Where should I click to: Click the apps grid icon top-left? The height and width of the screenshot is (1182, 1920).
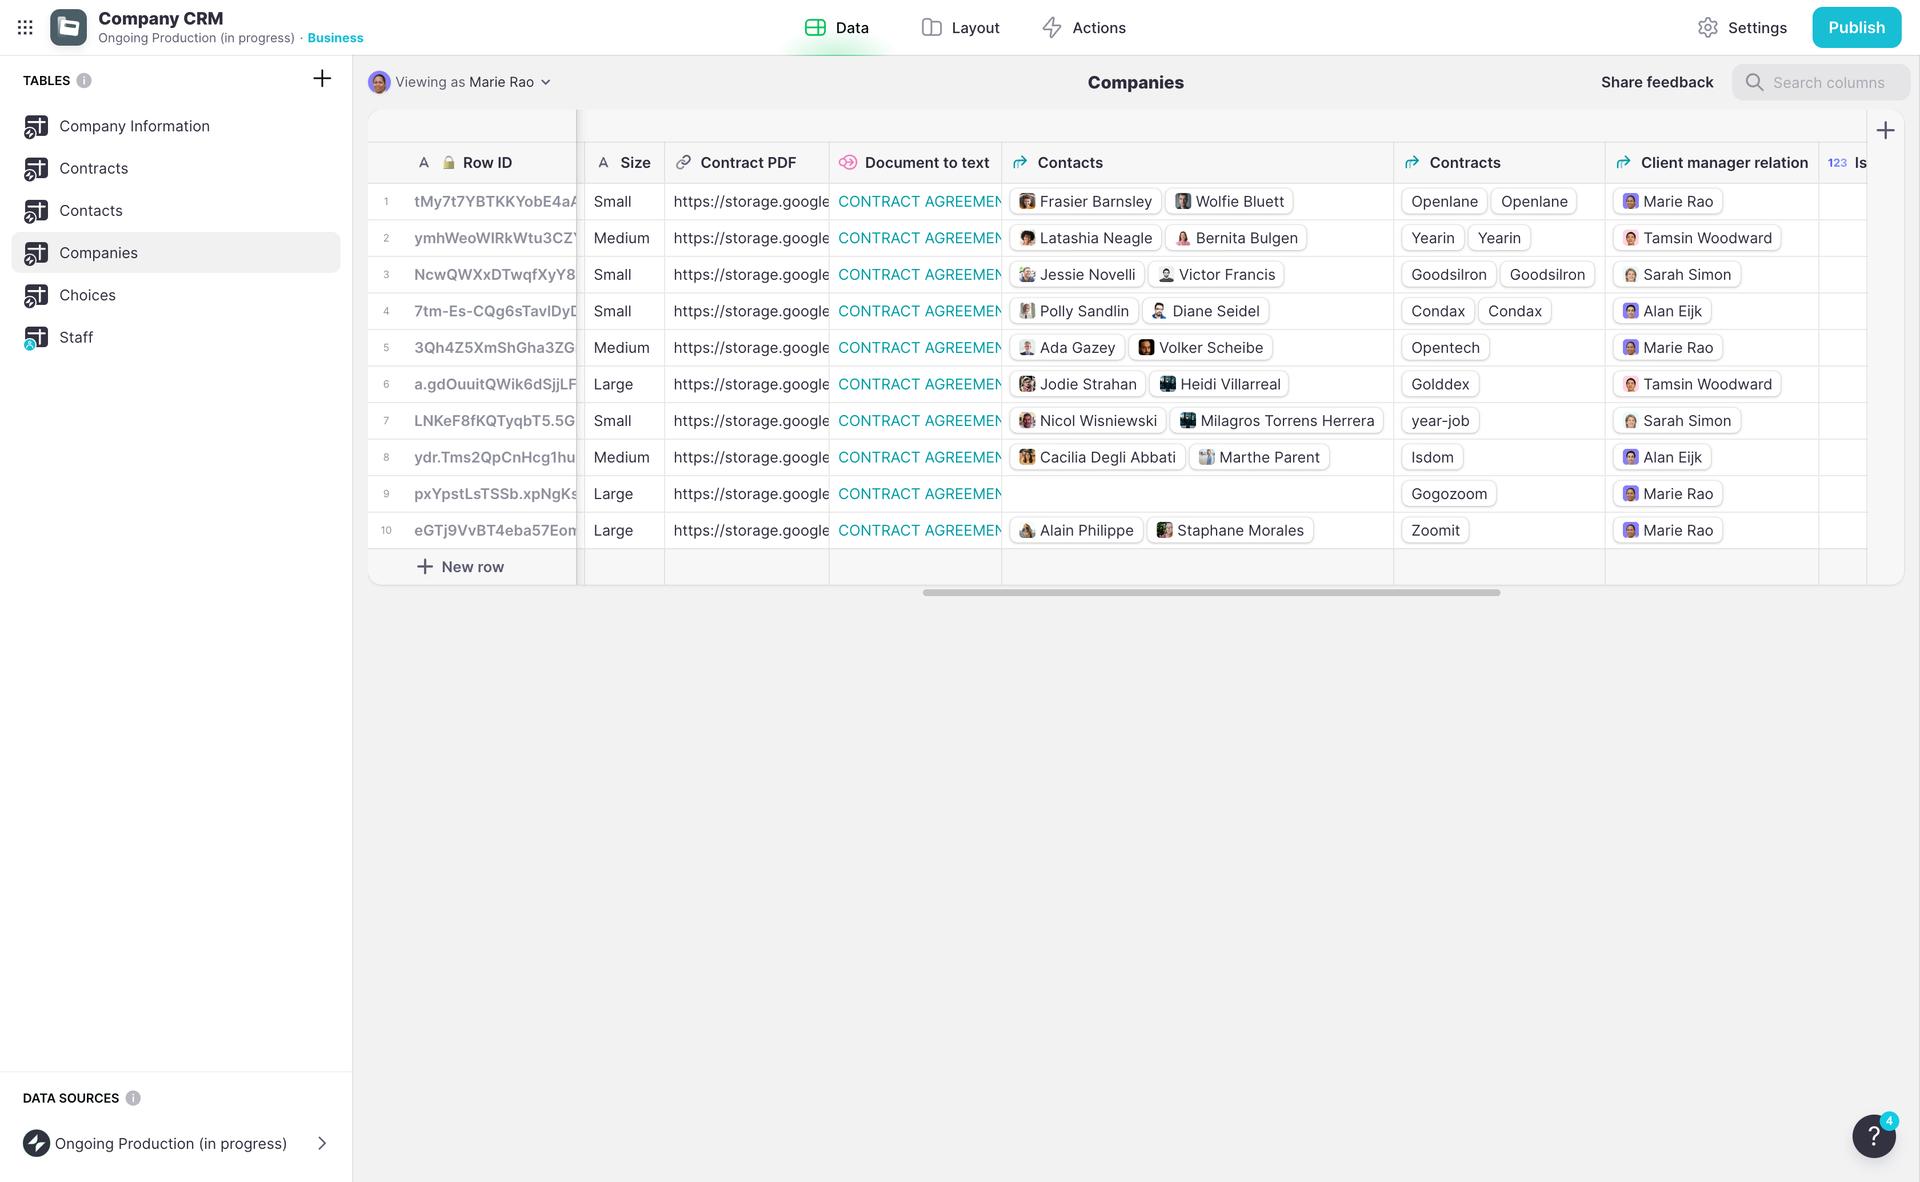point(24,27)
